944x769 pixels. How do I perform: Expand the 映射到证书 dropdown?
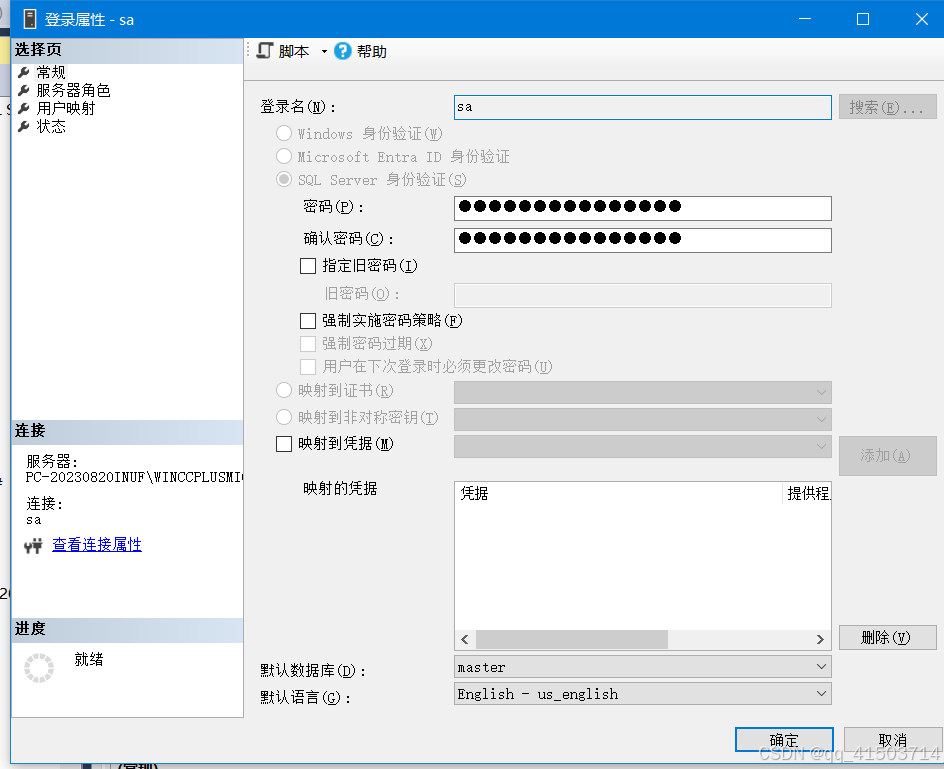pos(821,391)
